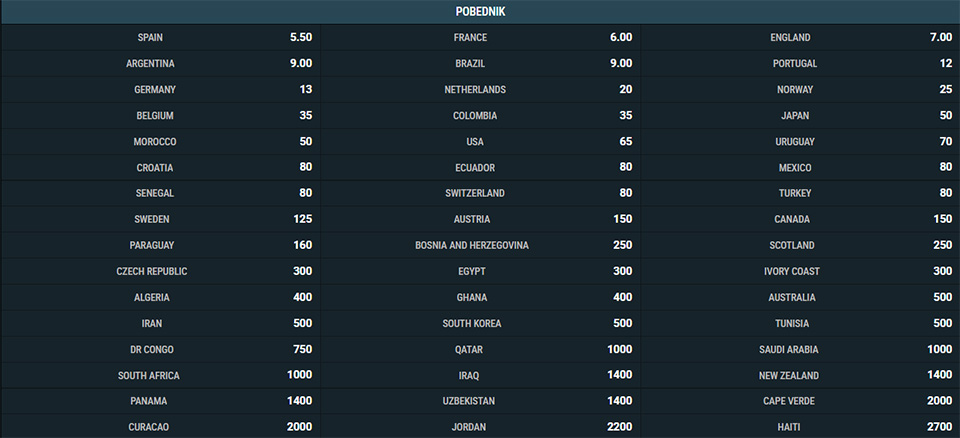The width and height of the screenshot is (960, 438).
Task: Pick Netherlands at odds 20
Action: (481, 89)
